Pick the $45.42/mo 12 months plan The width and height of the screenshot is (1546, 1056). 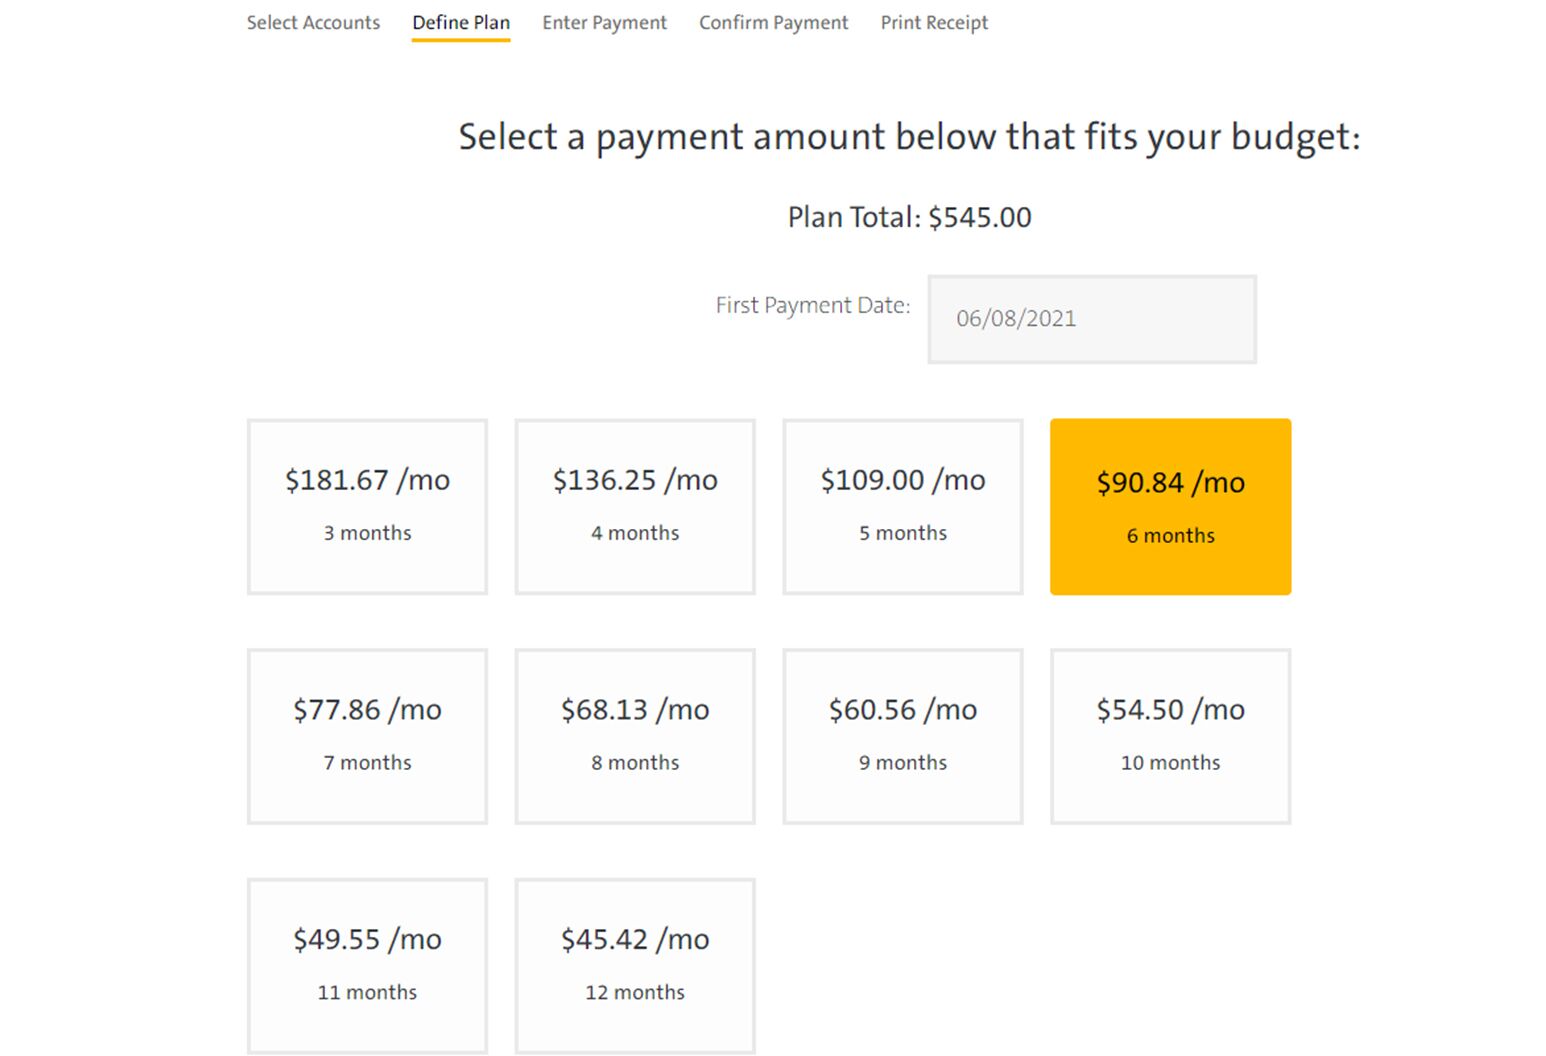click(x=635, y=966)
